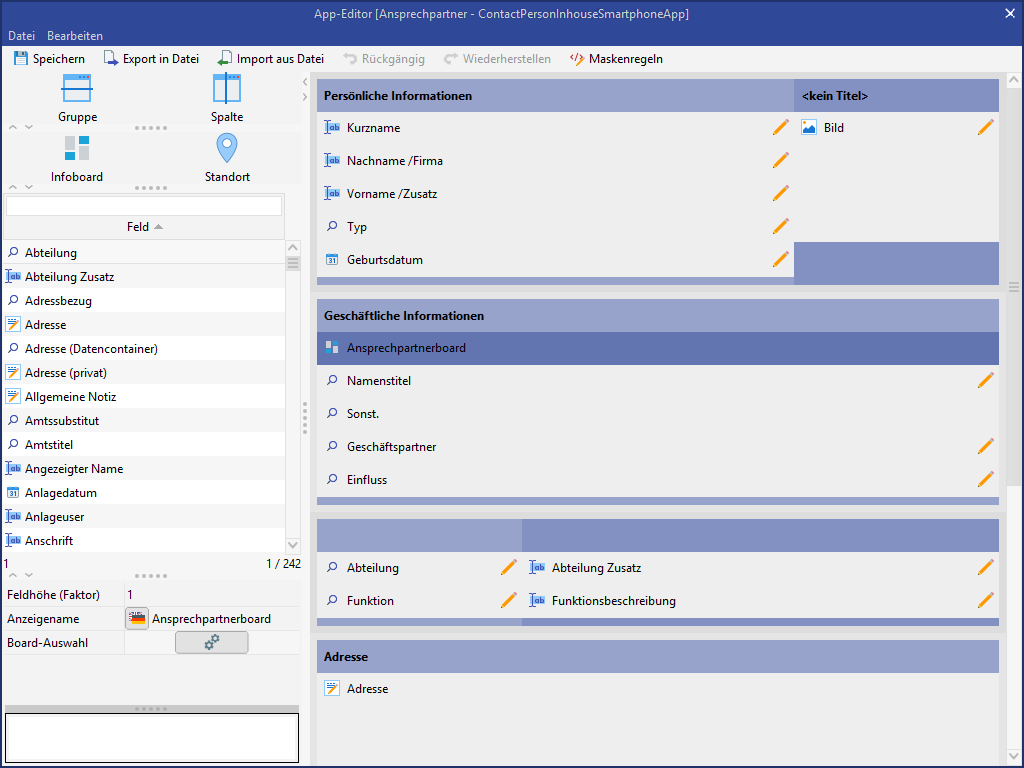The image size is (1024, 768).
Task: Open the Datei menu
Action: pyautogui.click(x=21, y=36)
